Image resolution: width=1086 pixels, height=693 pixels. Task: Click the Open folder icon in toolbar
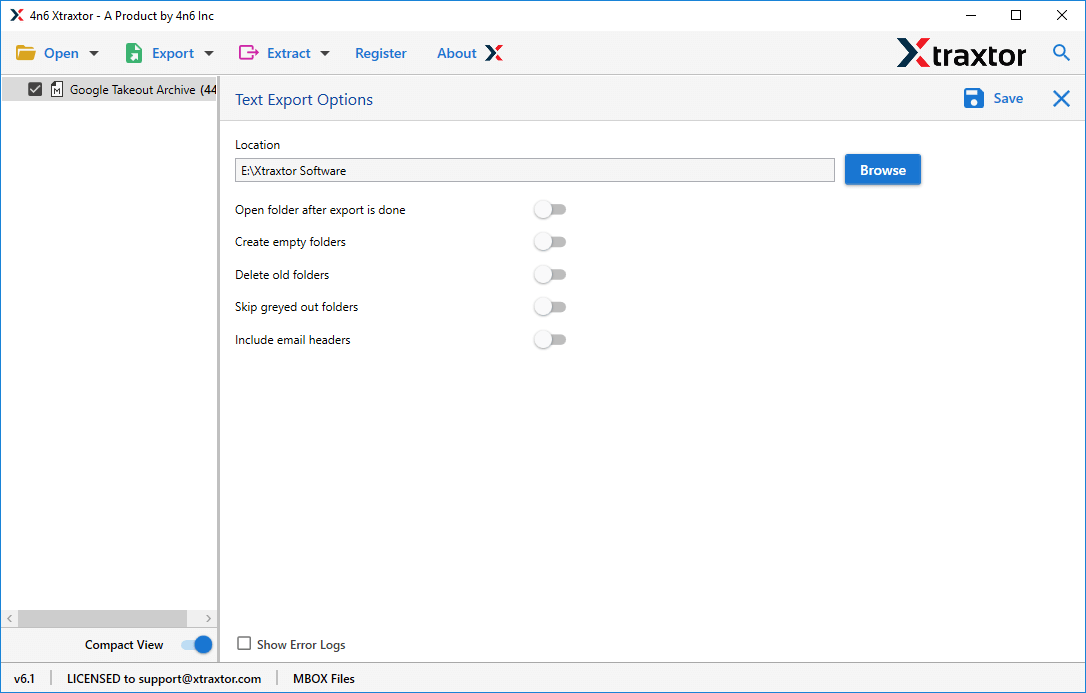(x=26, y=53)
